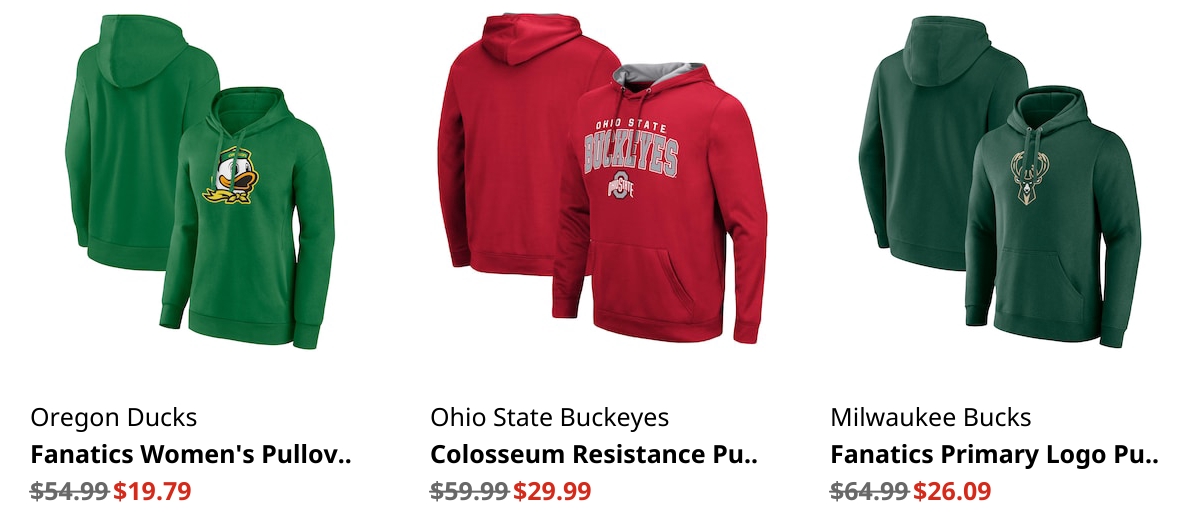This screenshot has width=1200, height=530.
Task: Click the crossed-out $54.99 price
Action: tap(69, 492)
